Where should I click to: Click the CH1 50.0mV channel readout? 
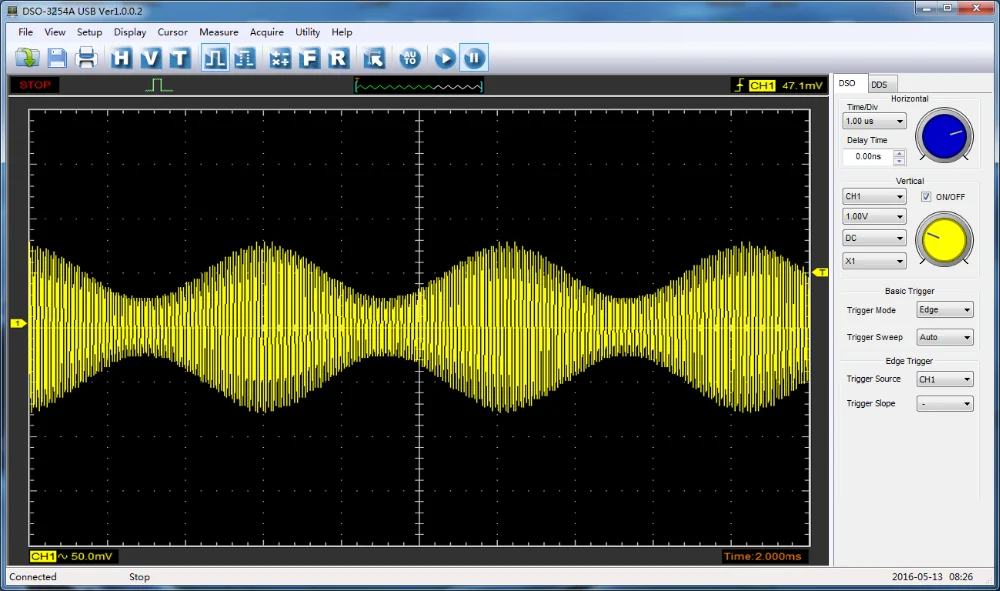(72, 557)
